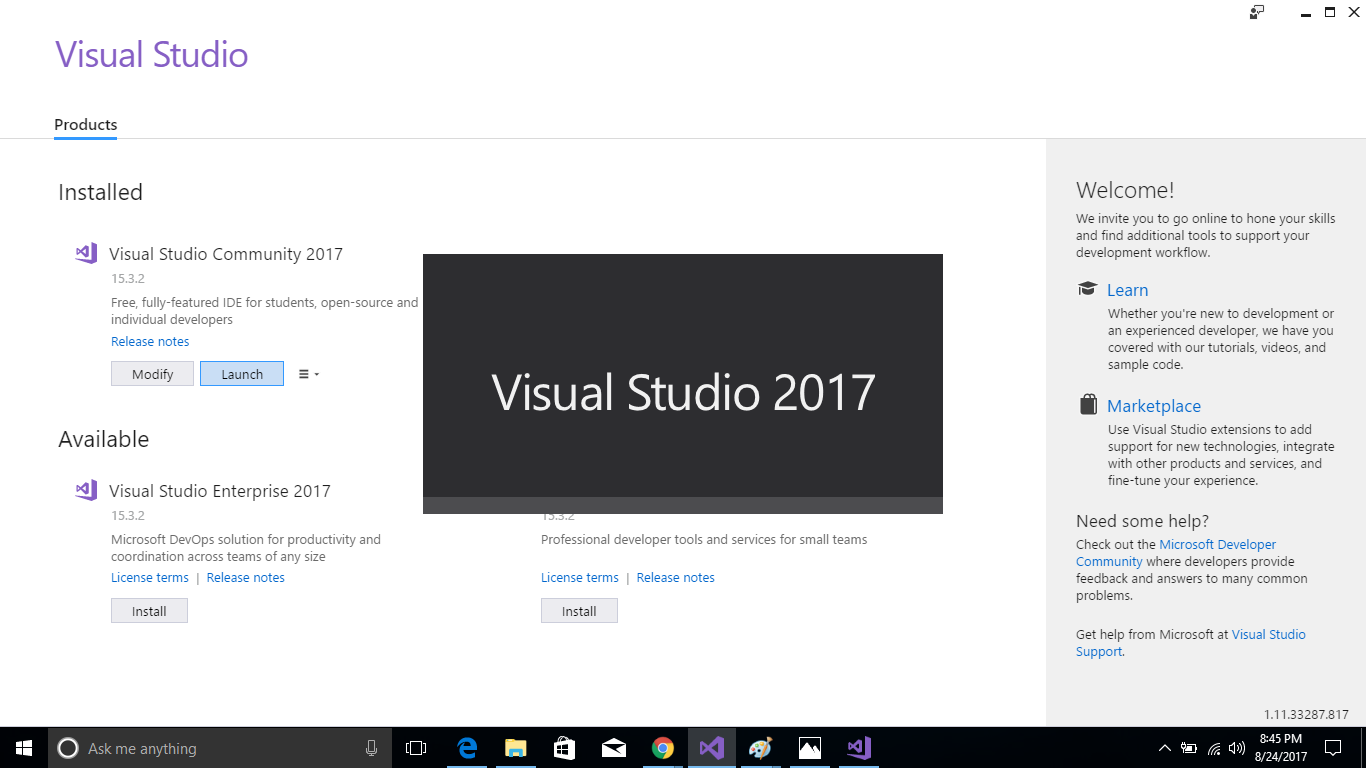1366x768 pixels.
Task: Open Task View from the taskbar
Action: tap(415, 747)
